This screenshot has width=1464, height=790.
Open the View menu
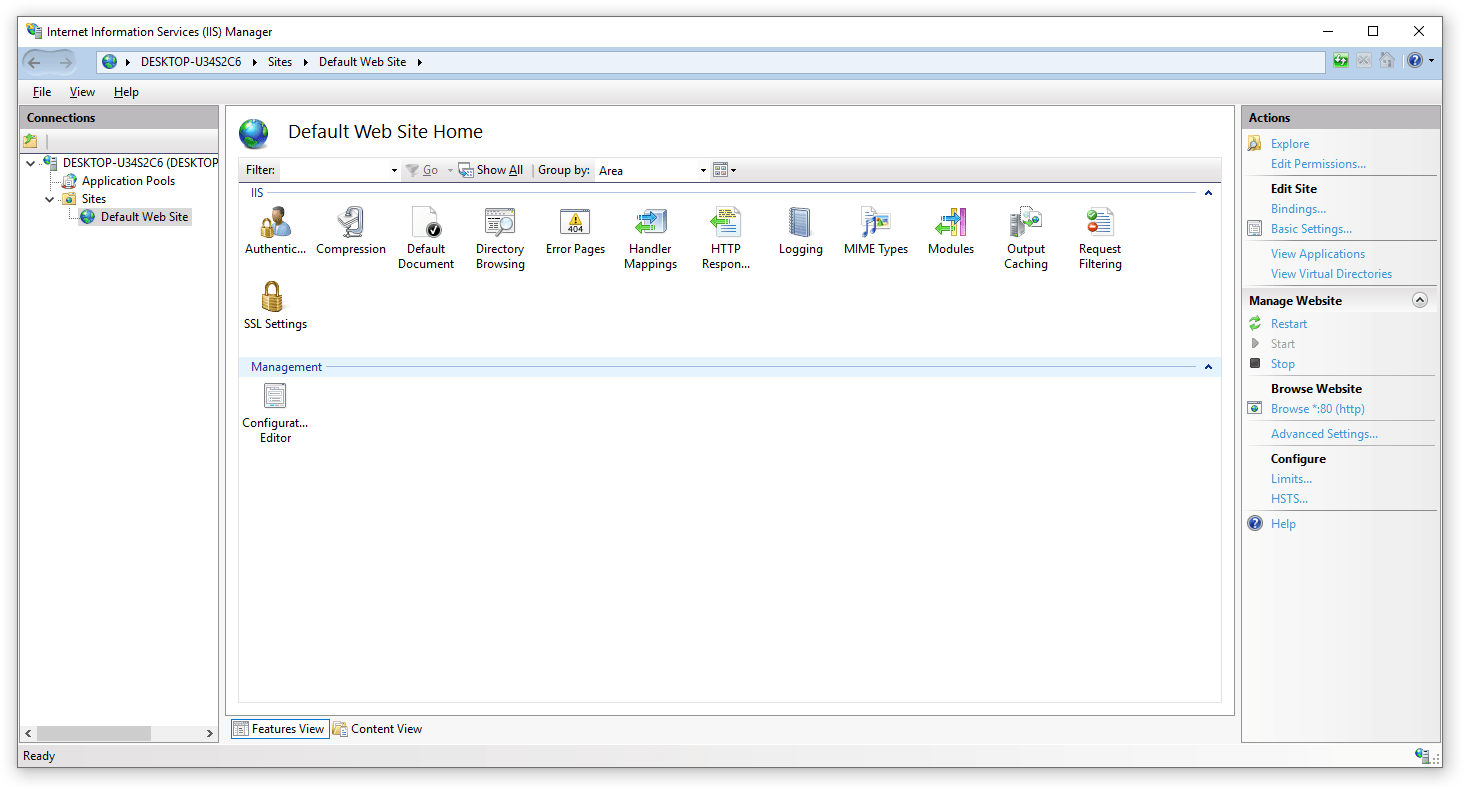click(82, 92)
